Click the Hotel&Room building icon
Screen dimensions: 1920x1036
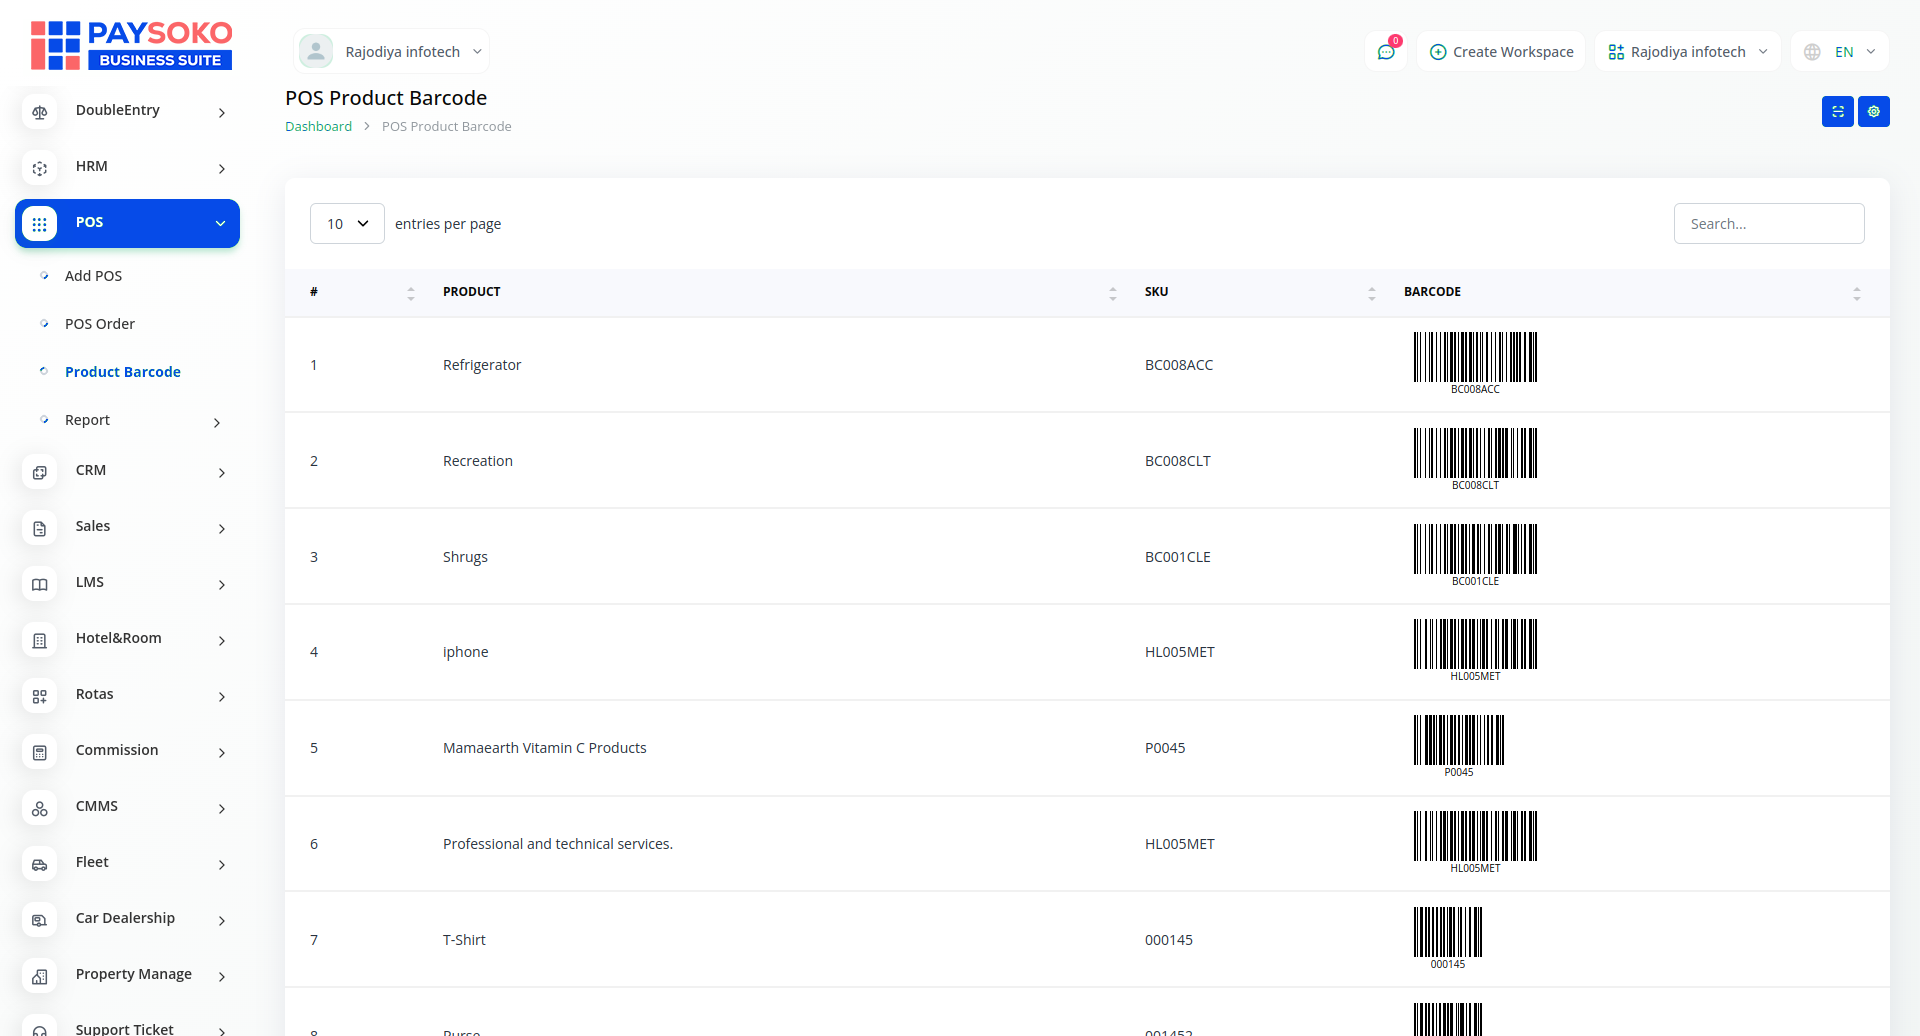[40, 640]
